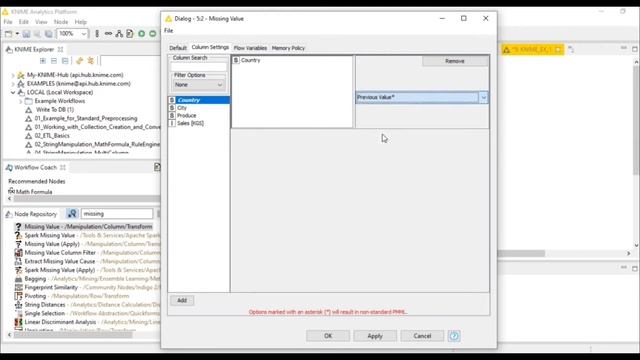This screenshot has height=360, width=640.
Task: Select the Produce column in list
Action: click(x=199, y=116)
